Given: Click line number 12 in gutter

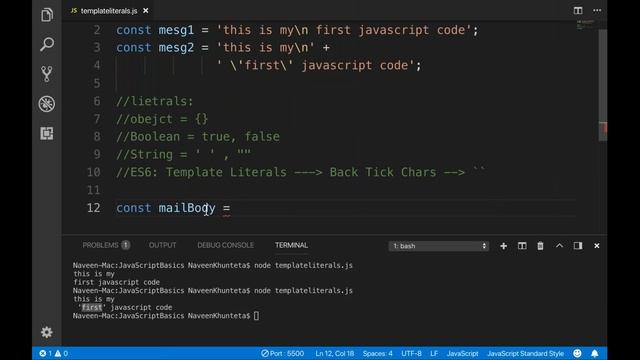Looking at the screenshot, I should (x=93, y=208).
